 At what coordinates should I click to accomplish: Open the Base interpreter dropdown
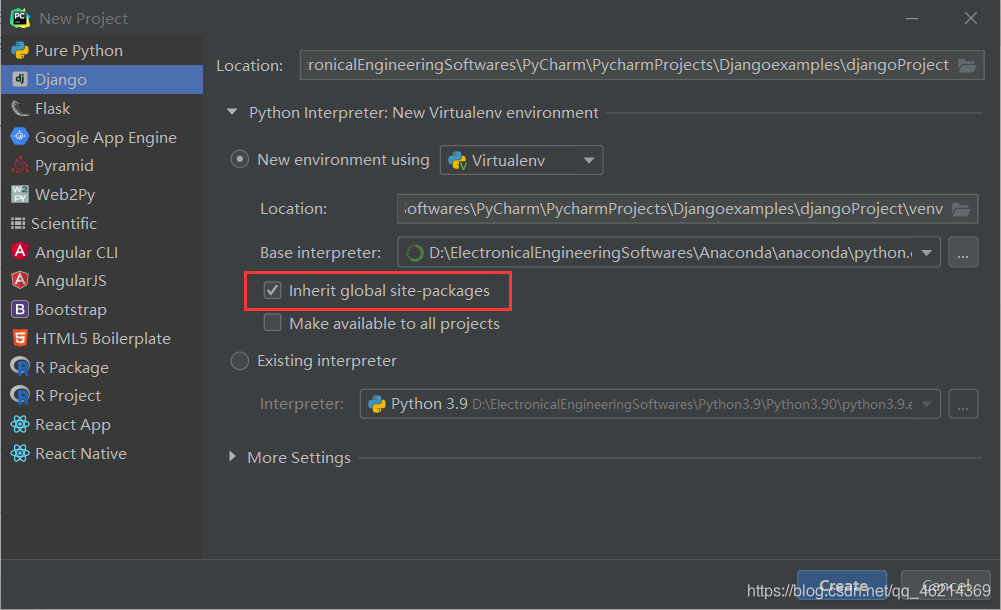coord(668,253)
